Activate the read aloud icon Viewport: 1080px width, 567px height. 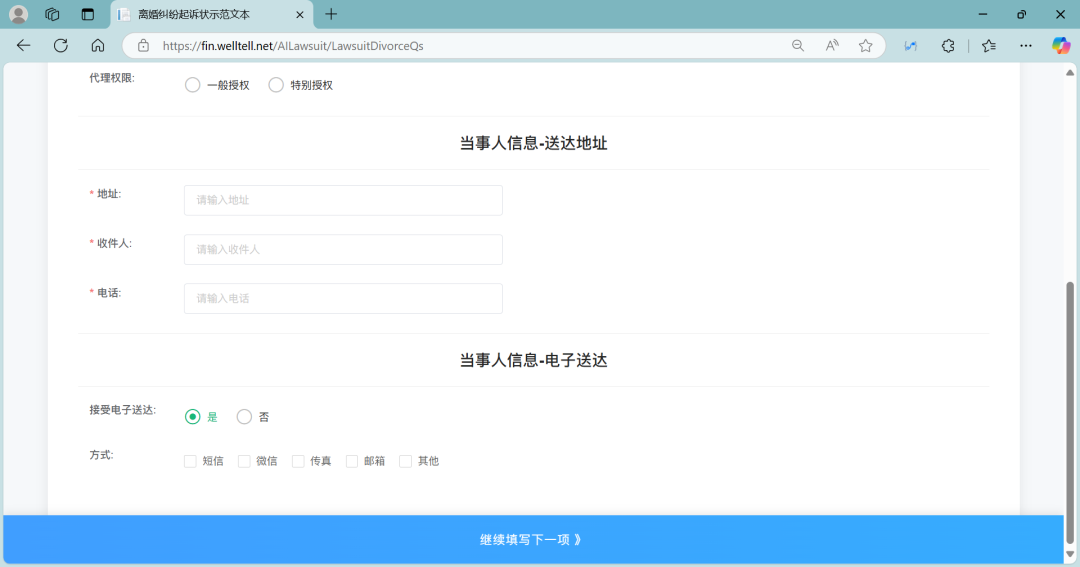click(x=832, y=45)
